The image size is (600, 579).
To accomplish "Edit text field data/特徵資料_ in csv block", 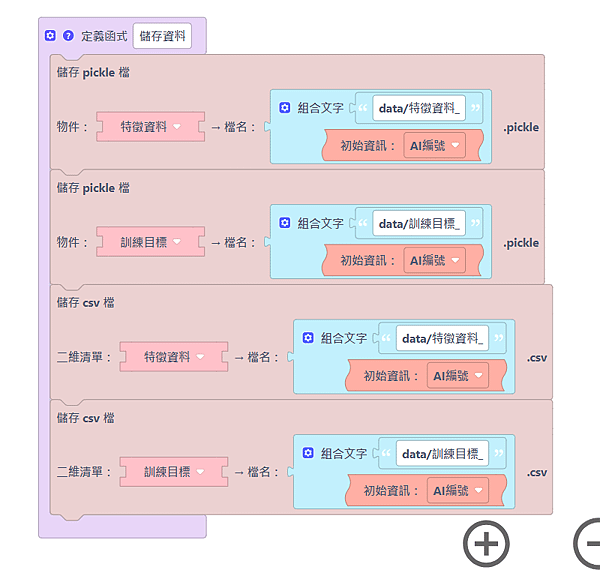I will point(442,338).
